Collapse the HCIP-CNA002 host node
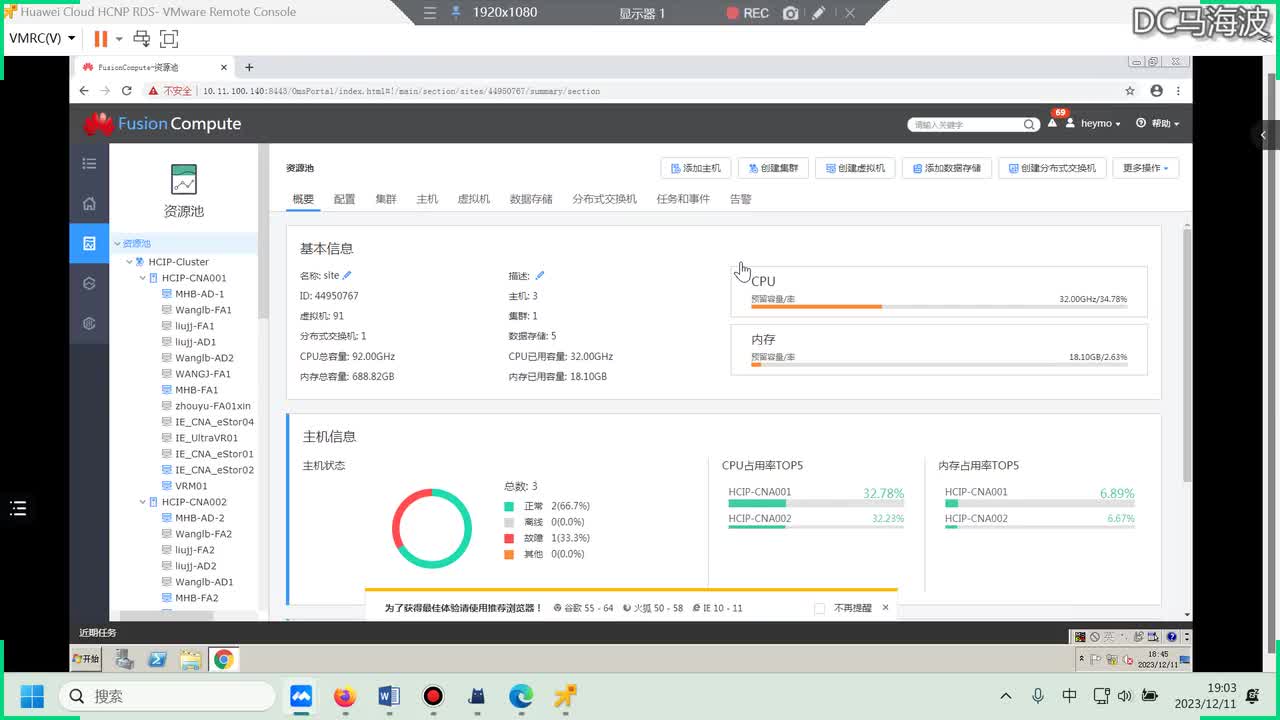Image resolution: width=1280 pixels, height=720 pixels. tap(143, 502)
